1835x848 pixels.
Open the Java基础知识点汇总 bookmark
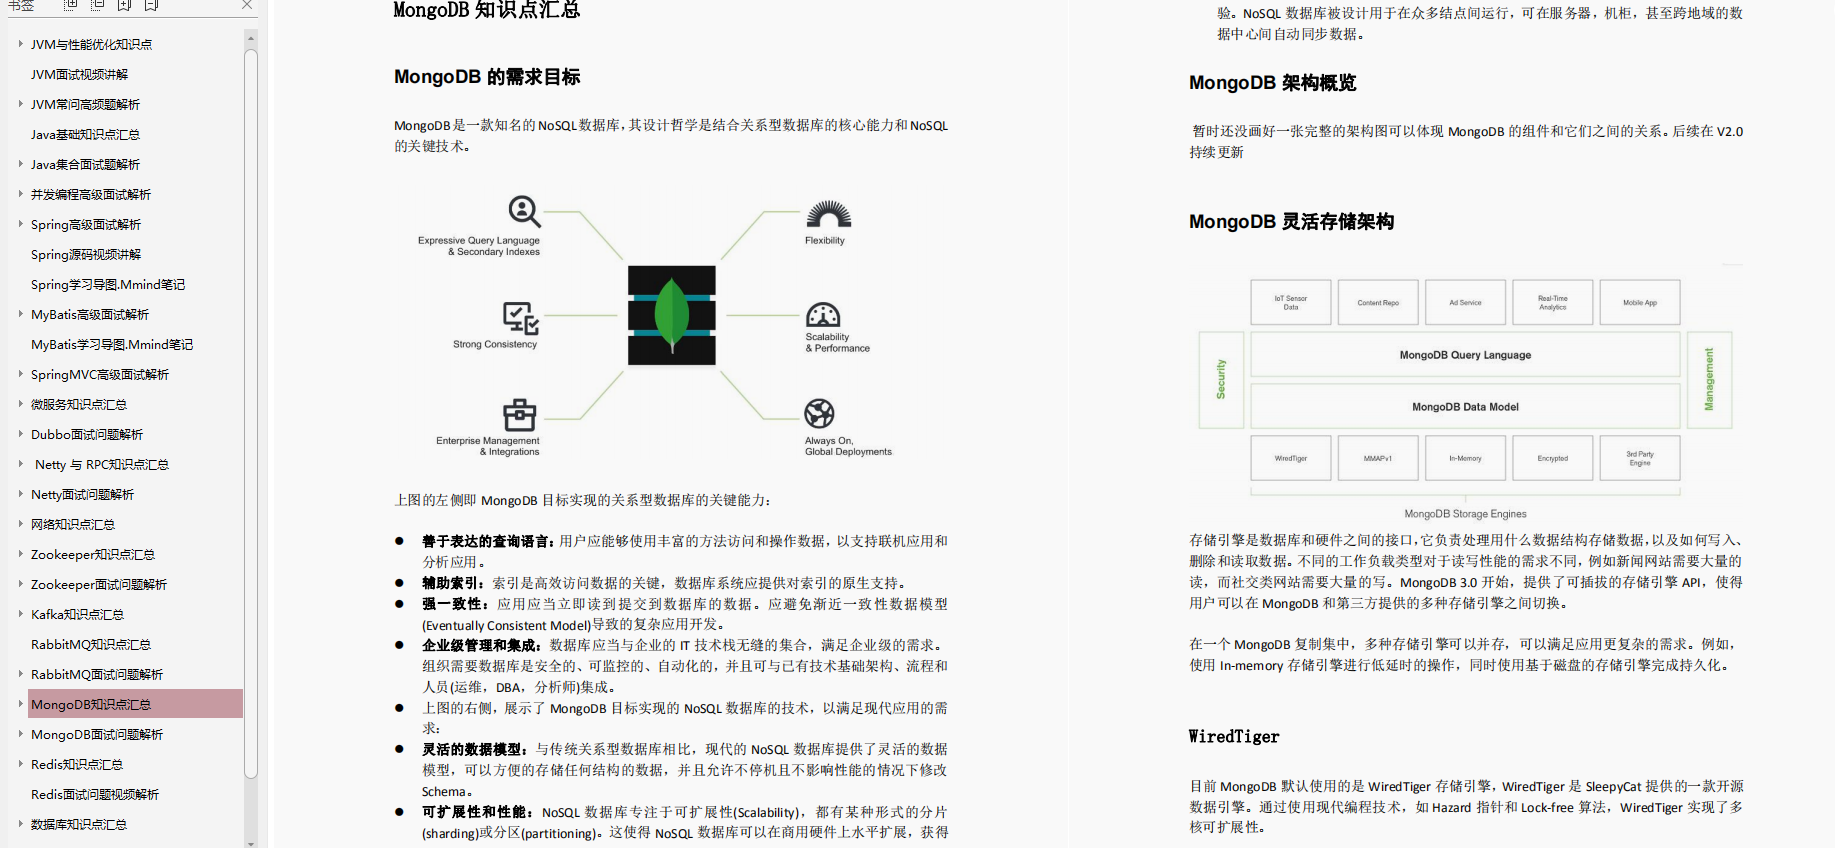pyautogui.click(x=85, y=134)
